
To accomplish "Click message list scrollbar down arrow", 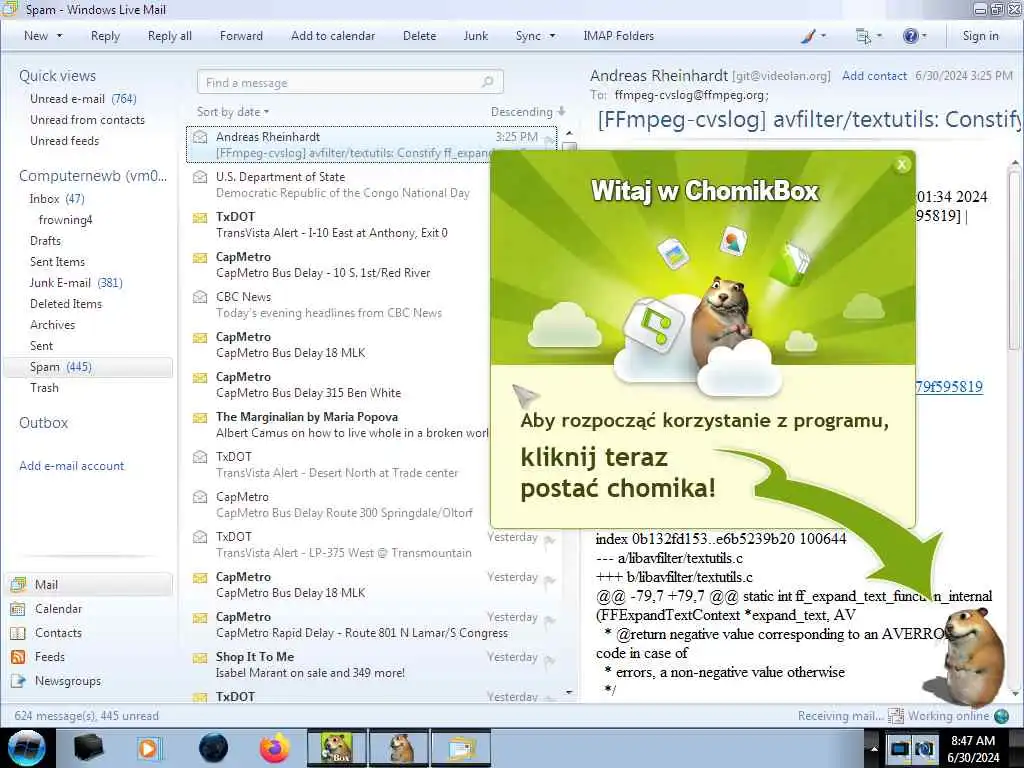I will point(569,692).
